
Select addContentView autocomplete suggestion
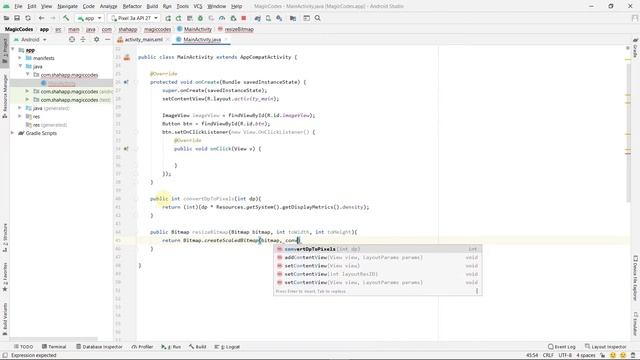377,258
